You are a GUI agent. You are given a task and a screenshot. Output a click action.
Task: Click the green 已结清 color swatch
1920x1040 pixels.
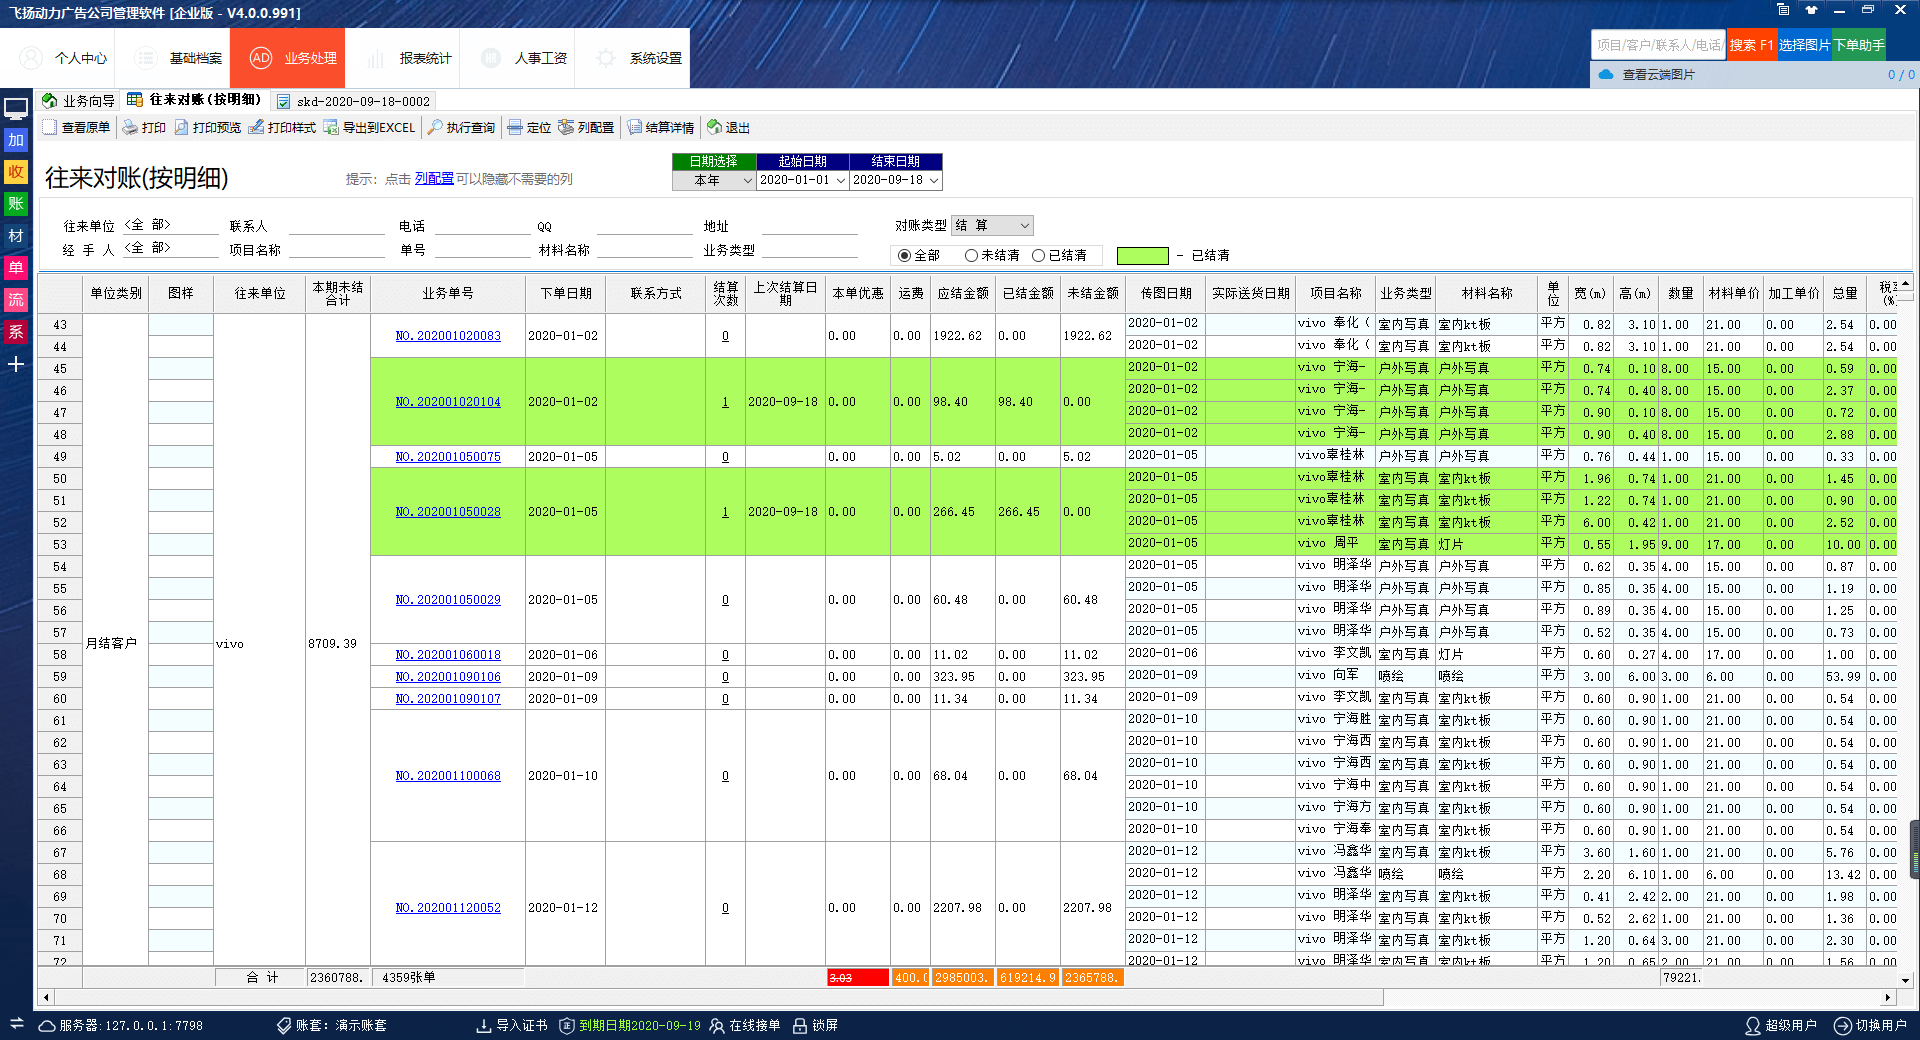pyautogui.click(x=1142, y=256)
